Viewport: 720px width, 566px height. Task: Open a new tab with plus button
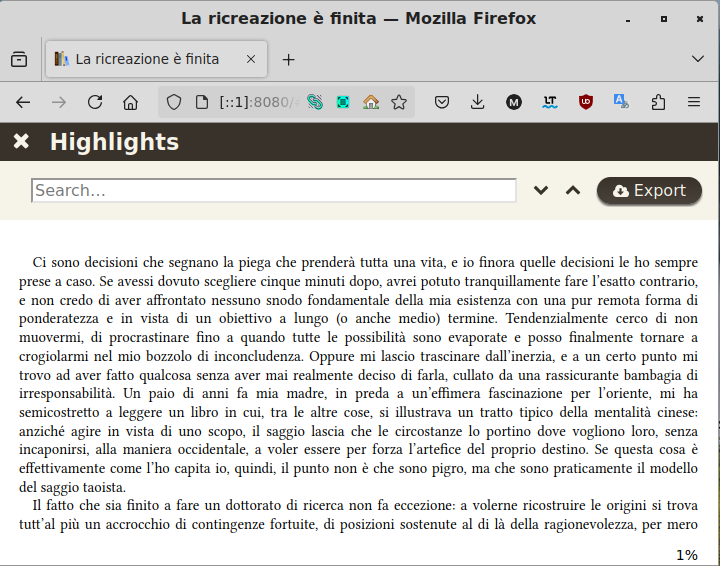288,60
